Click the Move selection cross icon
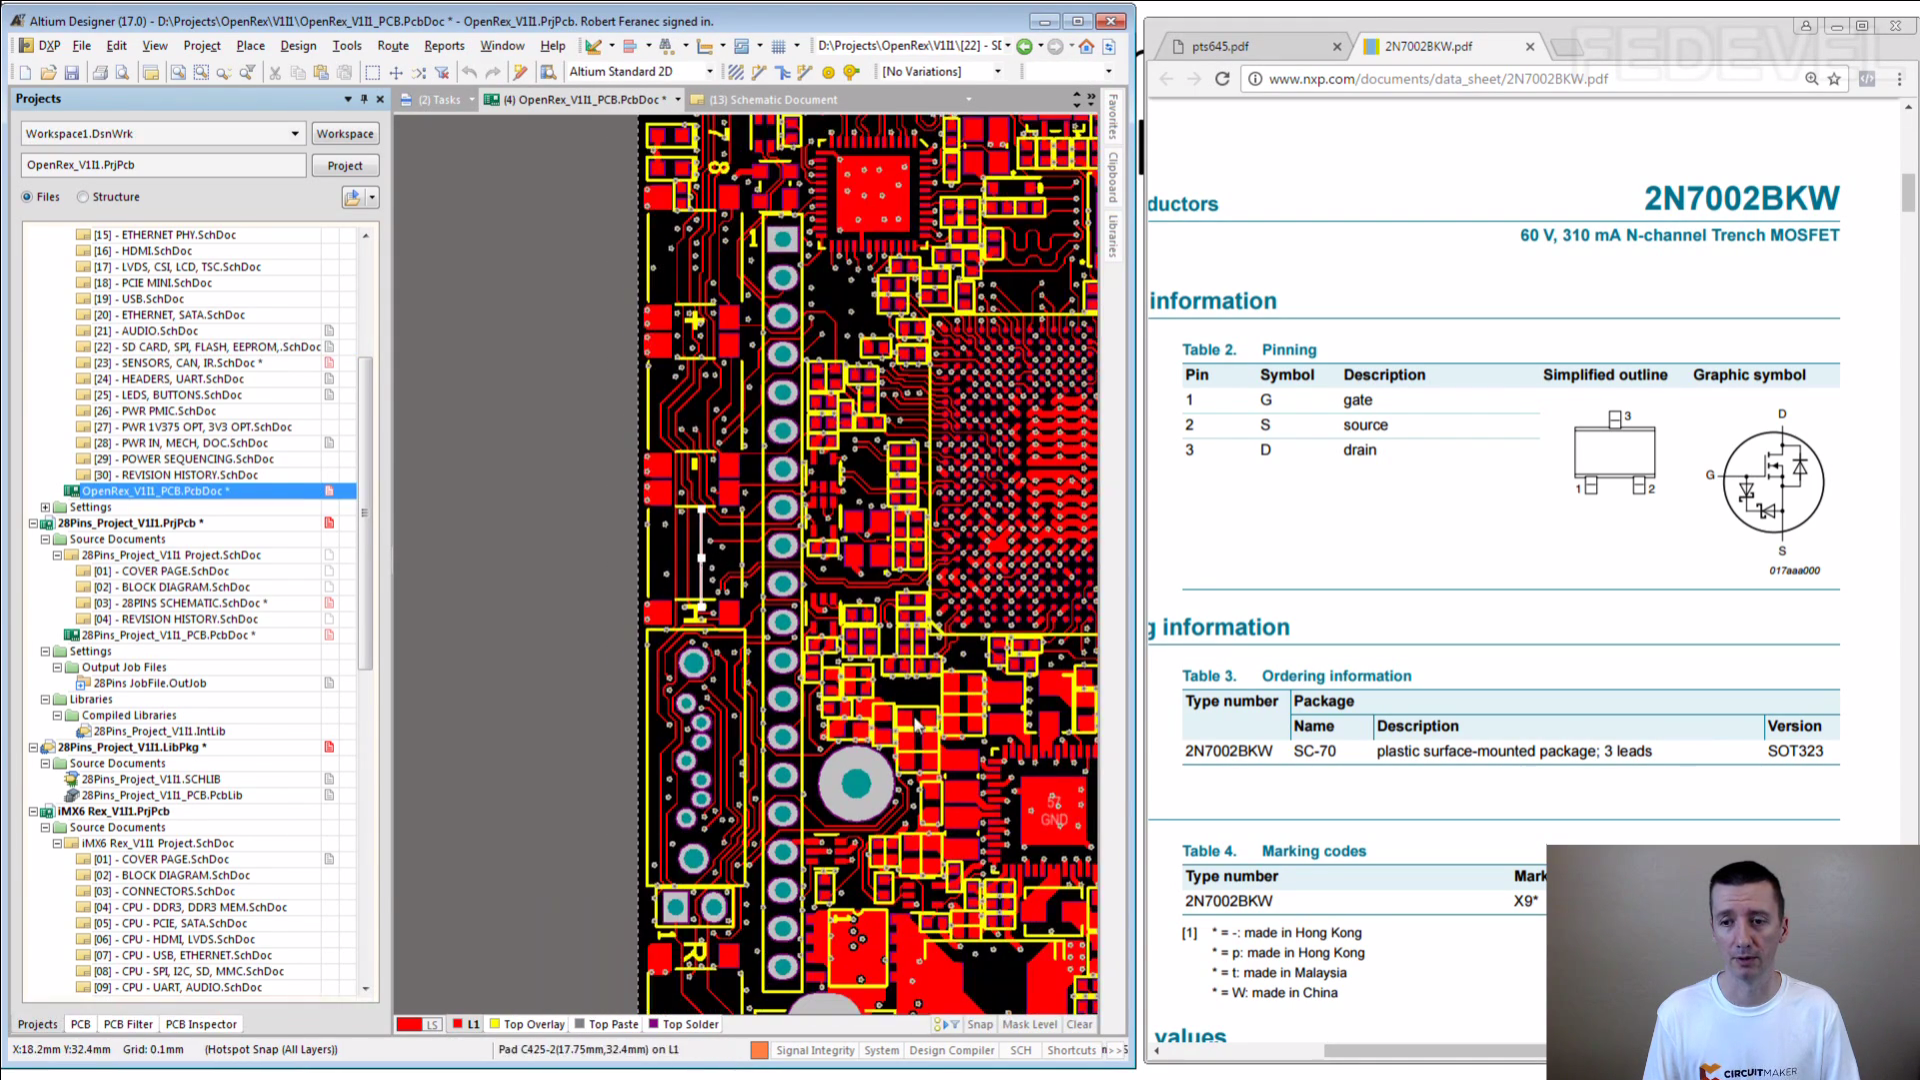This screenshot has width=1920, height=1080. coord(396,72)
